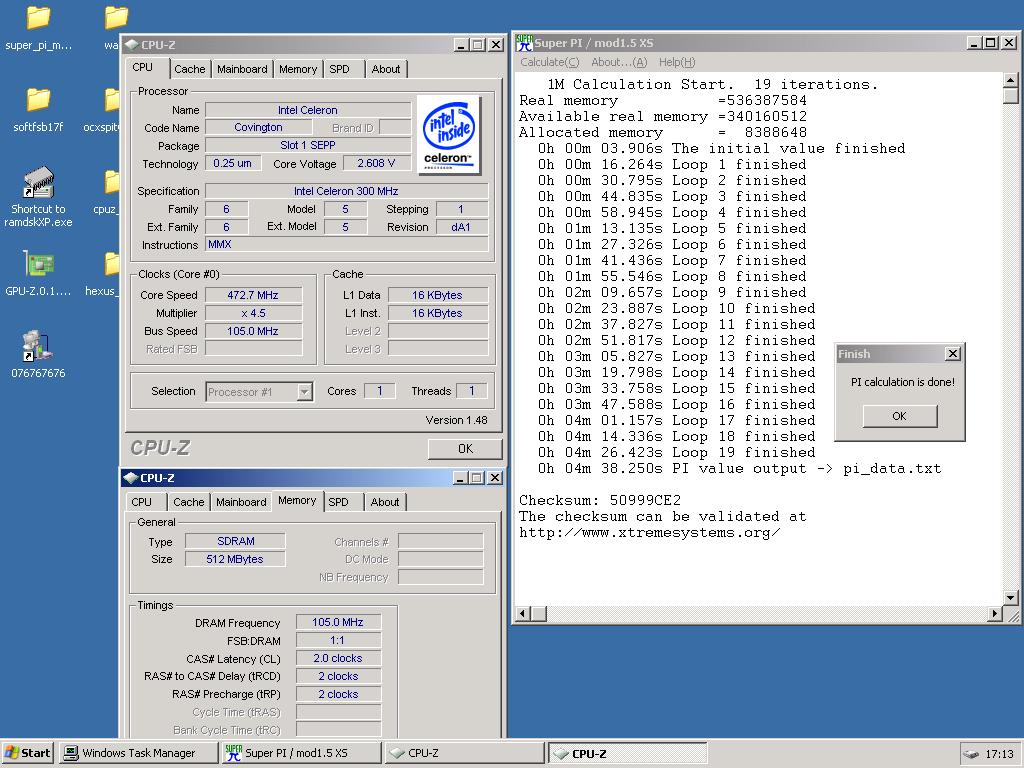The image size is (1024, 768).
Task: Open the Mainboard tab in upper CPU-Z
Action: (242, 69)
